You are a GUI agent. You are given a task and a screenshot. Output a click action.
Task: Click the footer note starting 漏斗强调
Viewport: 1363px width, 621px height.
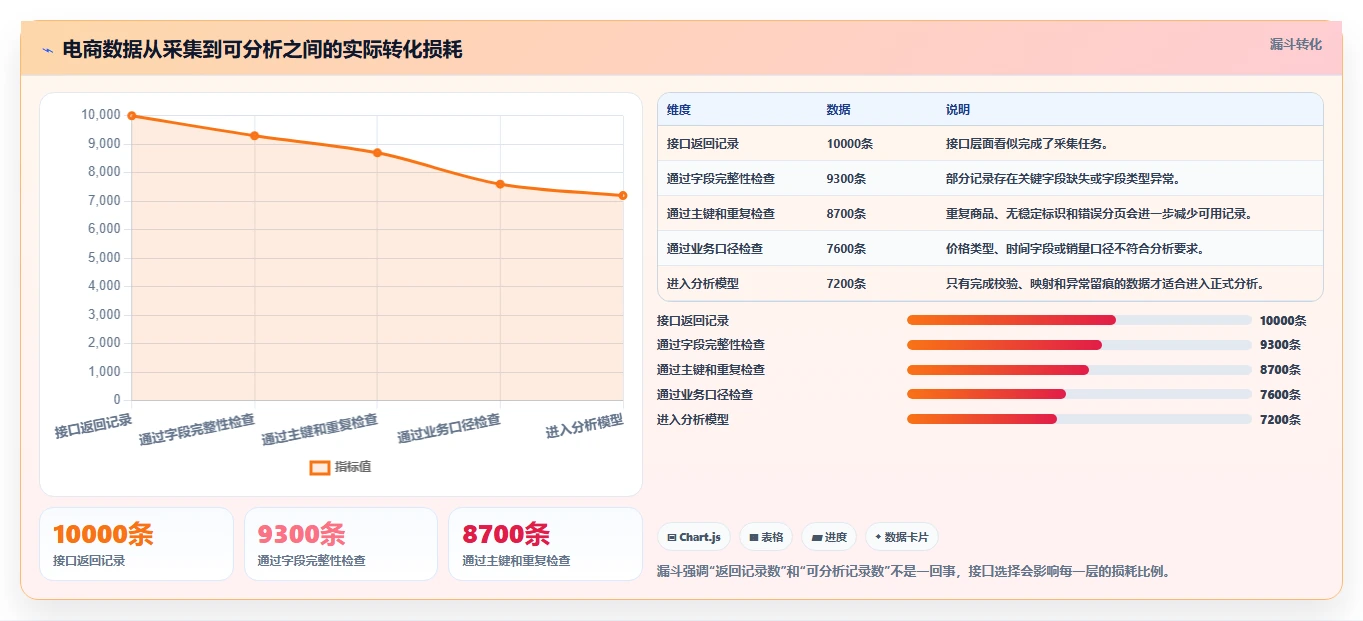(913, 572)
